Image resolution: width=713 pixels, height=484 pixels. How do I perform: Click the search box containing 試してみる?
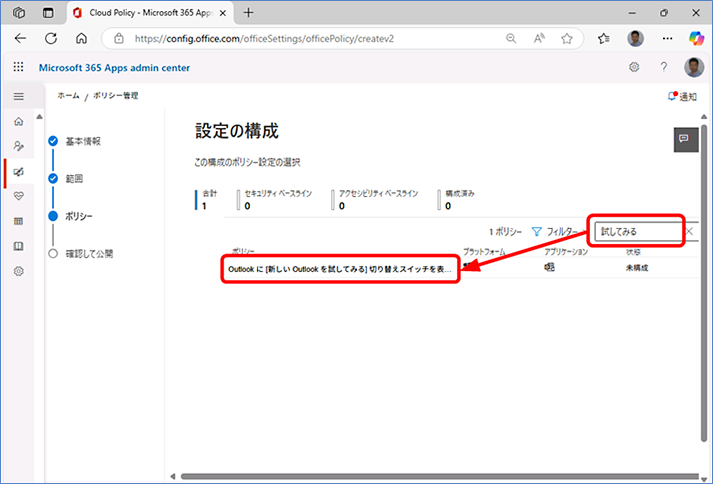638,232
